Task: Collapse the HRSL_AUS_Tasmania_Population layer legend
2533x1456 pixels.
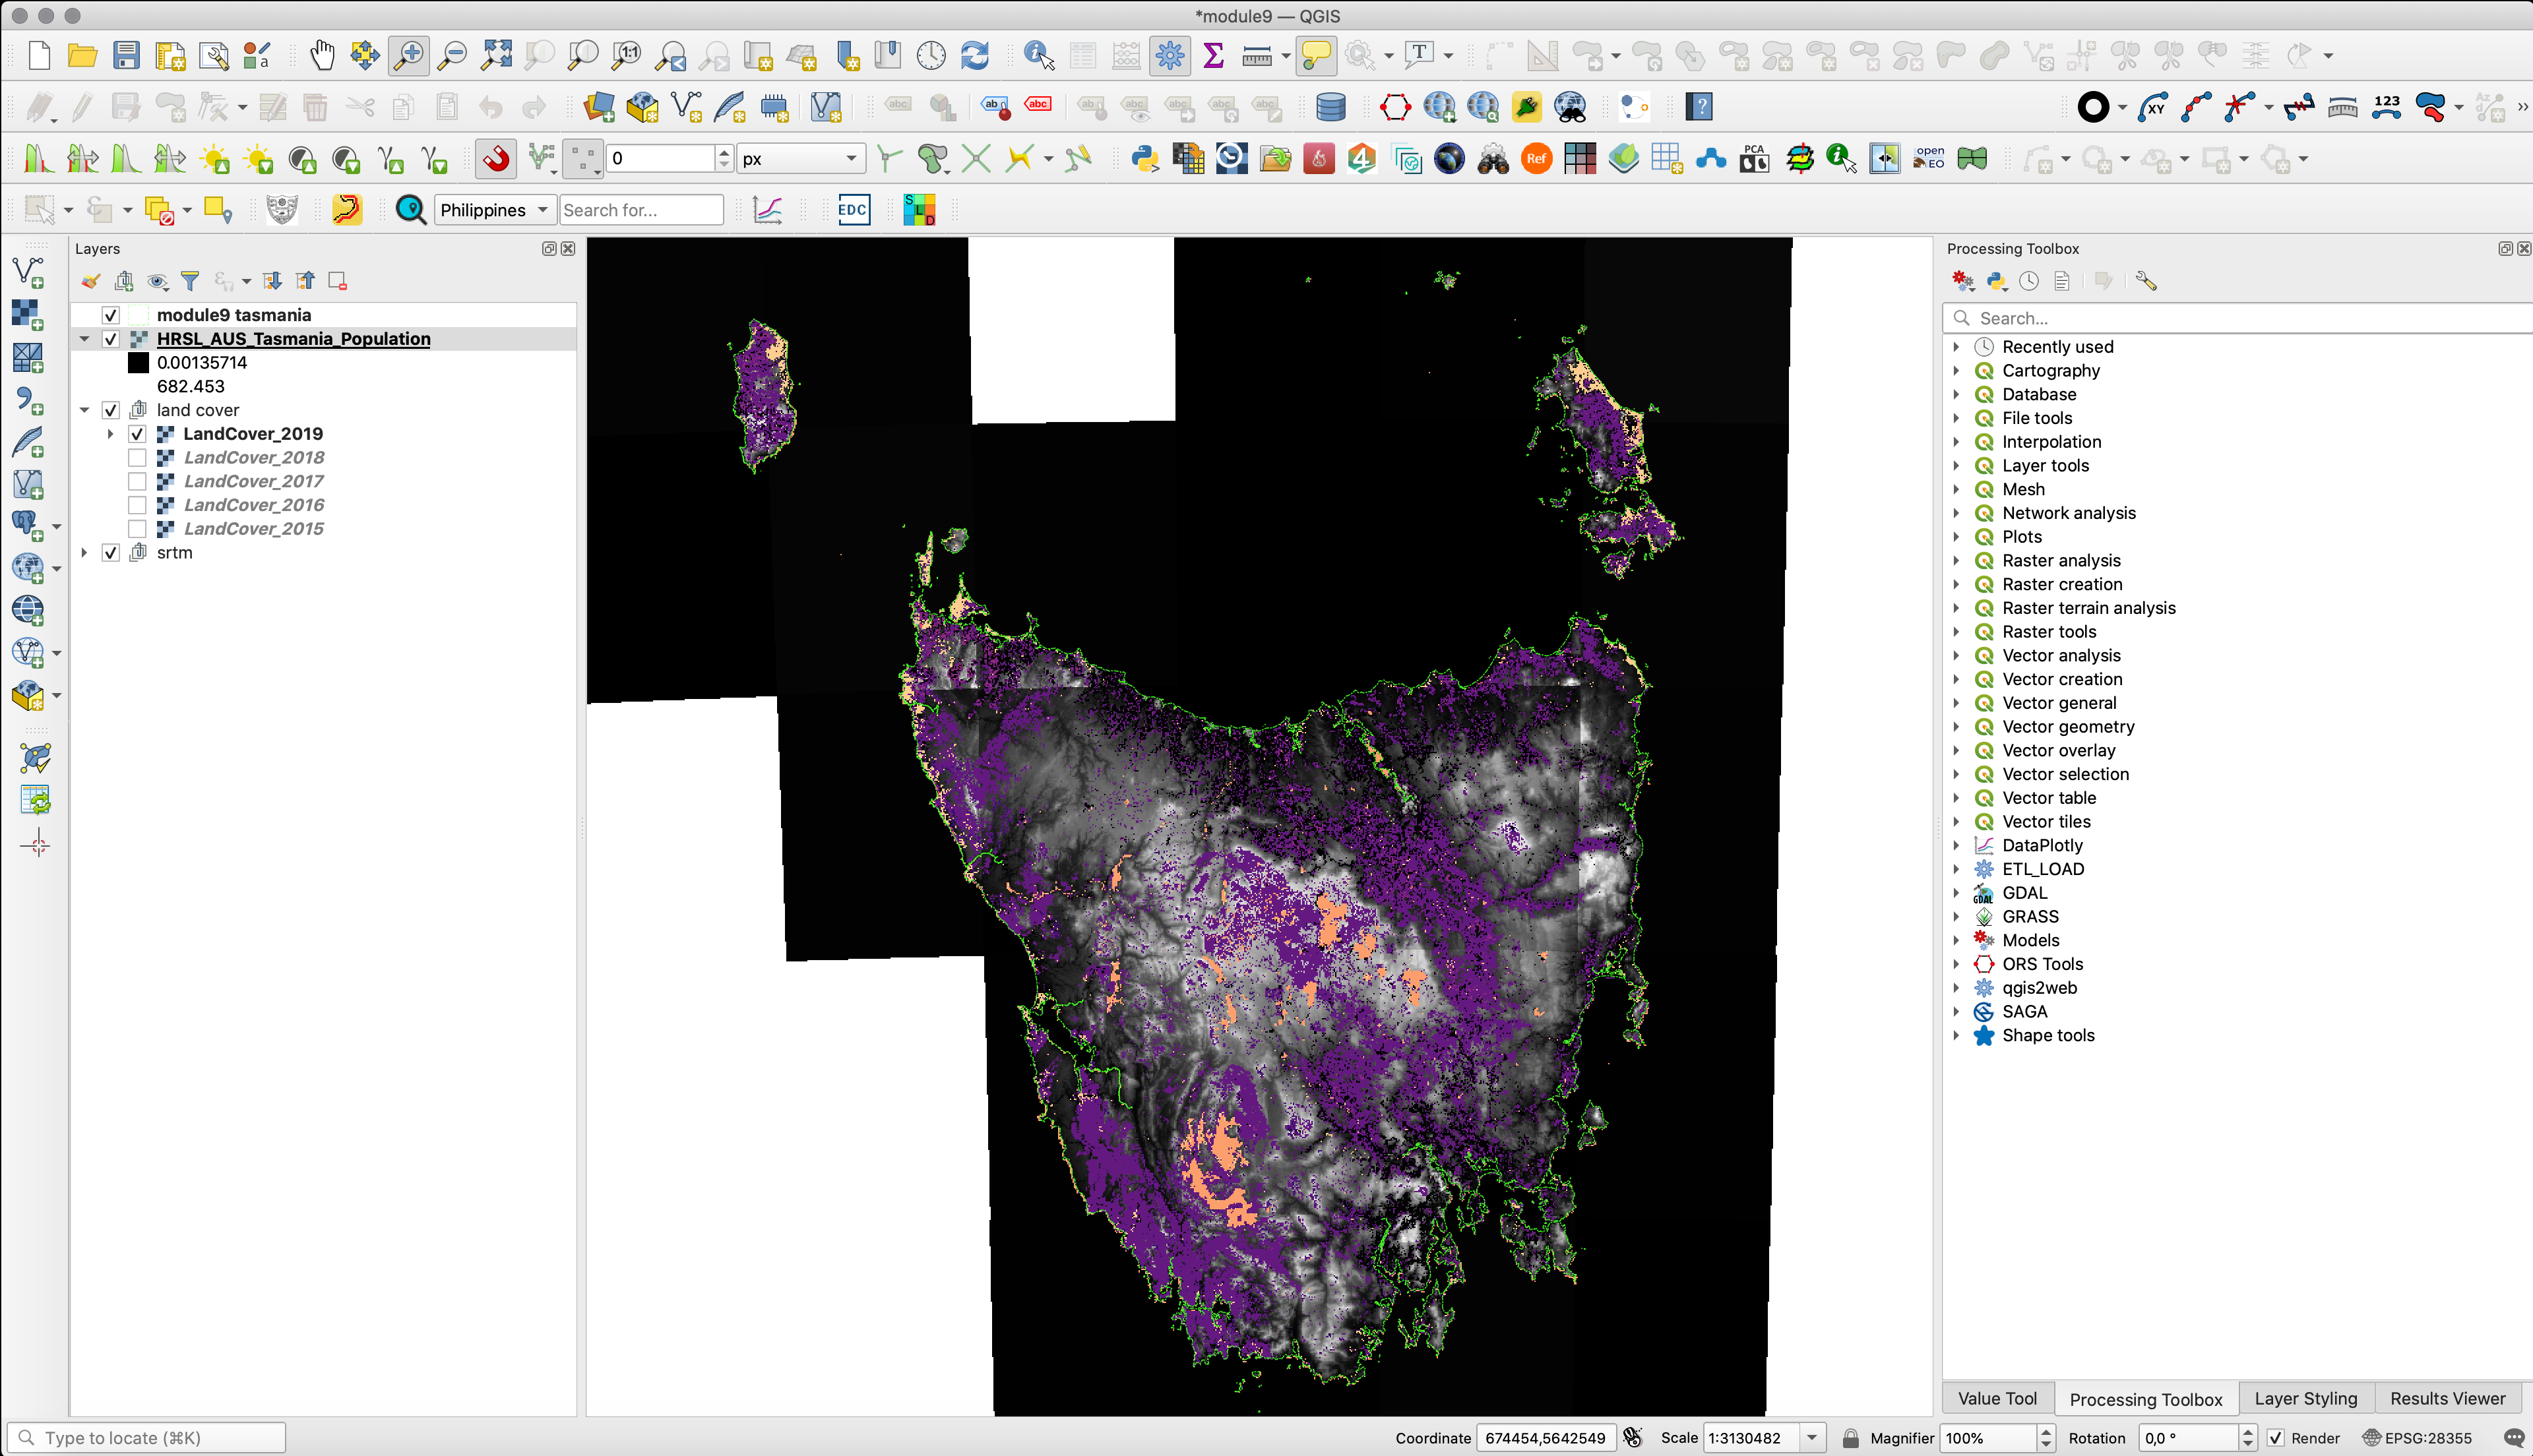Action: (85, 339)
